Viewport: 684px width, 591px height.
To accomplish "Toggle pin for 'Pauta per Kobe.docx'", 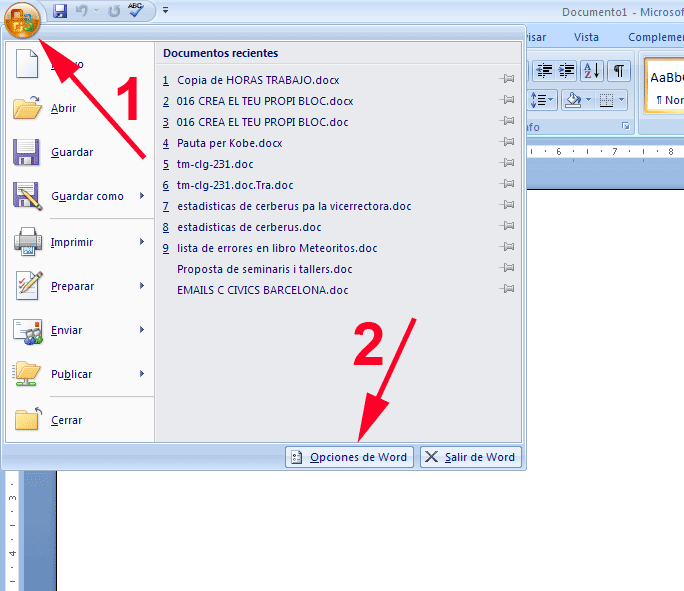I will pyautogui.click(x=508, y=143).
